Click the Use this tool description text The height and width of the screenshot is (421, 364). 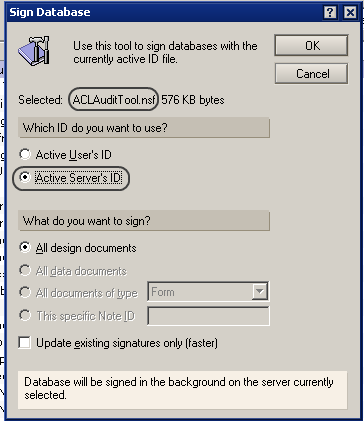pyautogui.click(x=165, y=52)
